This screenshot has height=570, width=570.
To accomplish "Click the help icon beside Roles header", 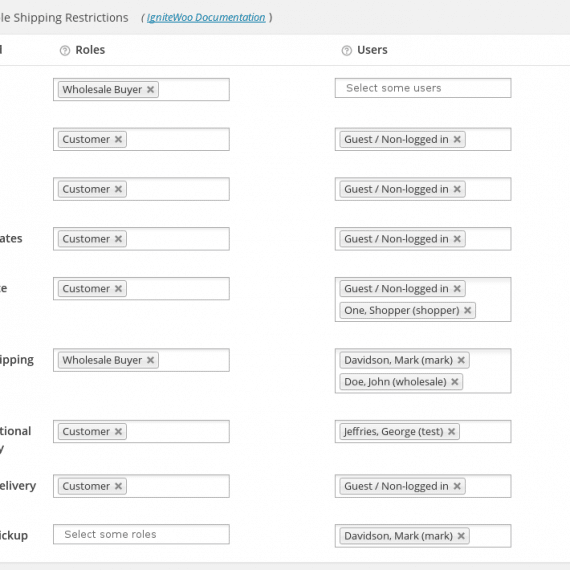I will [x=65, y=51].
